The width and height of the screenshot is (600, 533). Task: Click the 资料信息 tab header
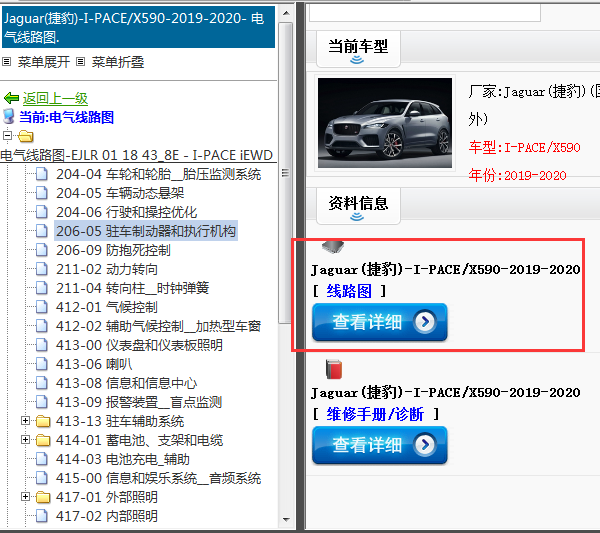click(358, 206)
